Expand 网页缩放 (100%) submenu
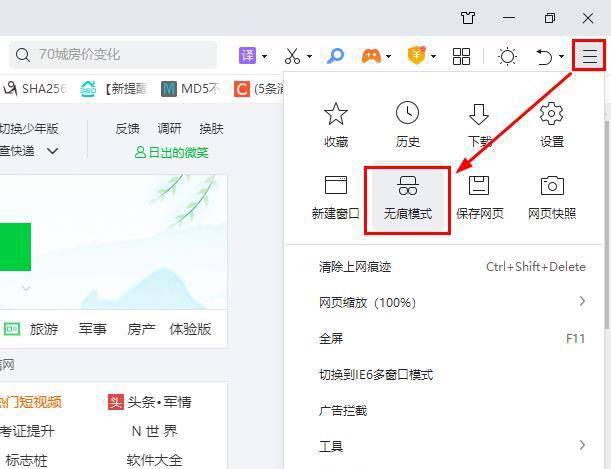Viewport: 611px width, 469px height. click(446, 302)
